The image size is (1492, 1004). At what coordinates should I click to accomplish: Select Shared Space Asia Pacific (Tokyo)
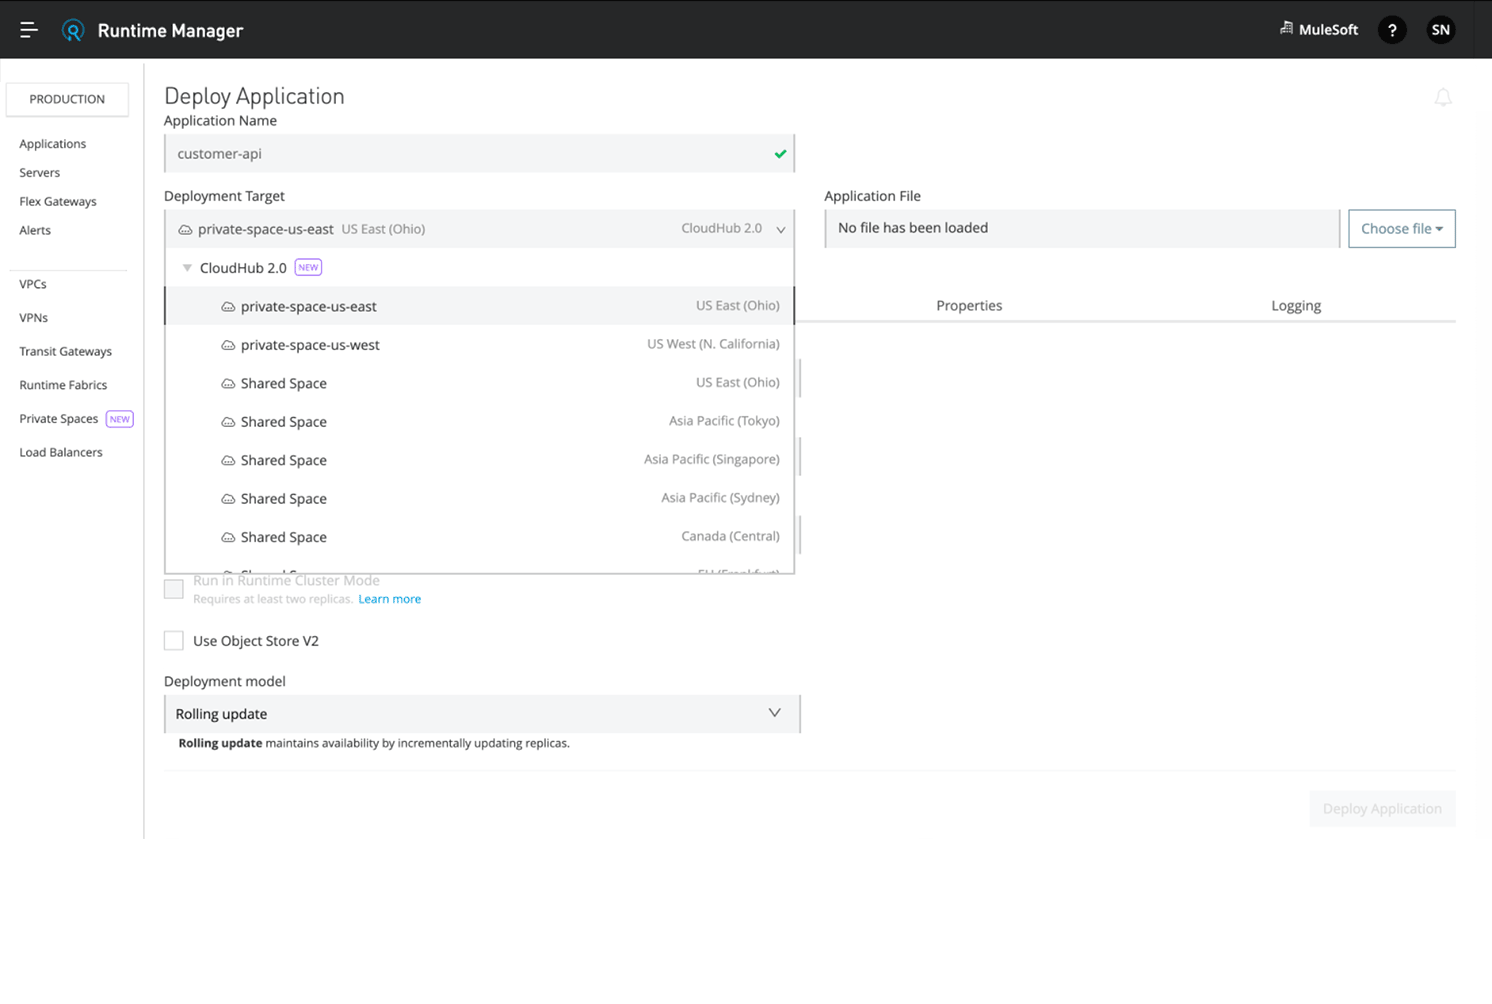tap(480, 422)
